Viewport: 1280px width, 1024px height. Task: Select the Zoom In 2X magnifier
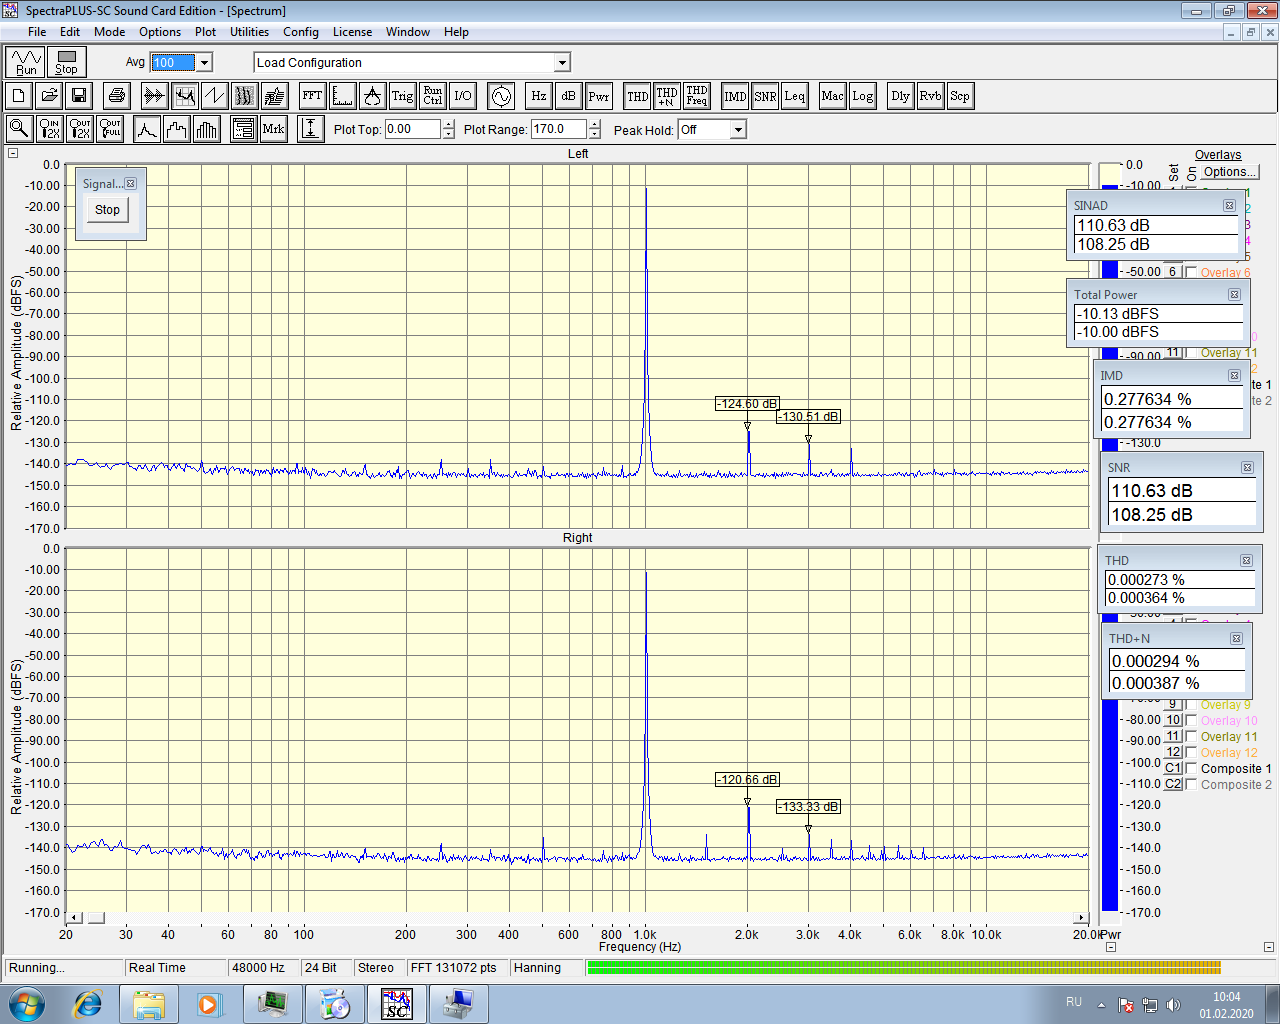[49, 129]
